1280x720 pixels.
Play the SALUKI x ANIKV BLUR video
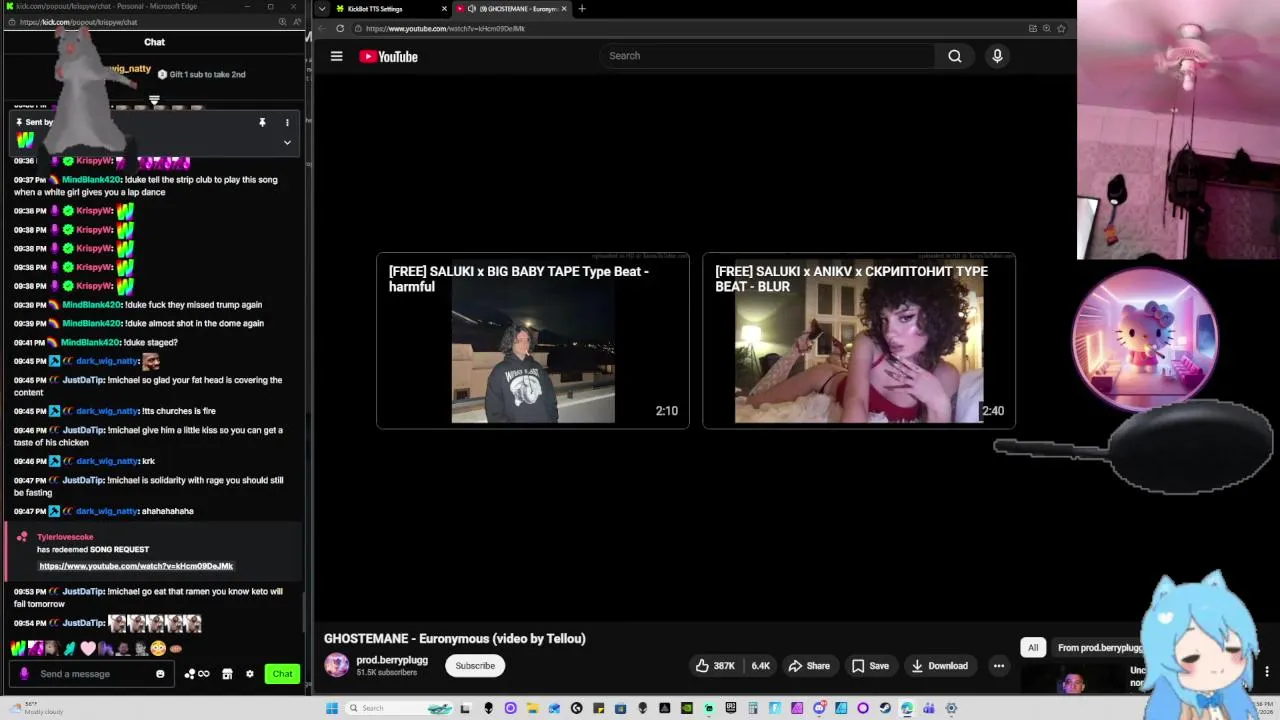coord(859,341)
